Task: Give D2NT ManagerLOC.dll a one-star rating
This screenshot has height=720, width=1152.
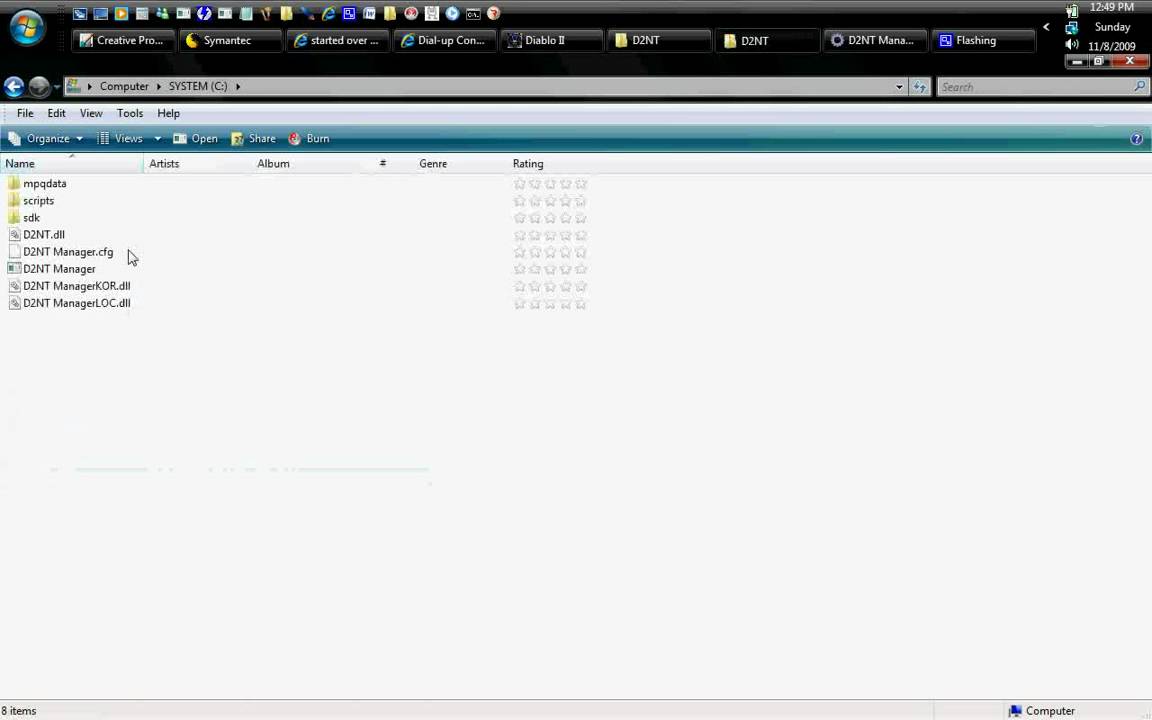Action: pyautogui.click(x=519, y=303)
